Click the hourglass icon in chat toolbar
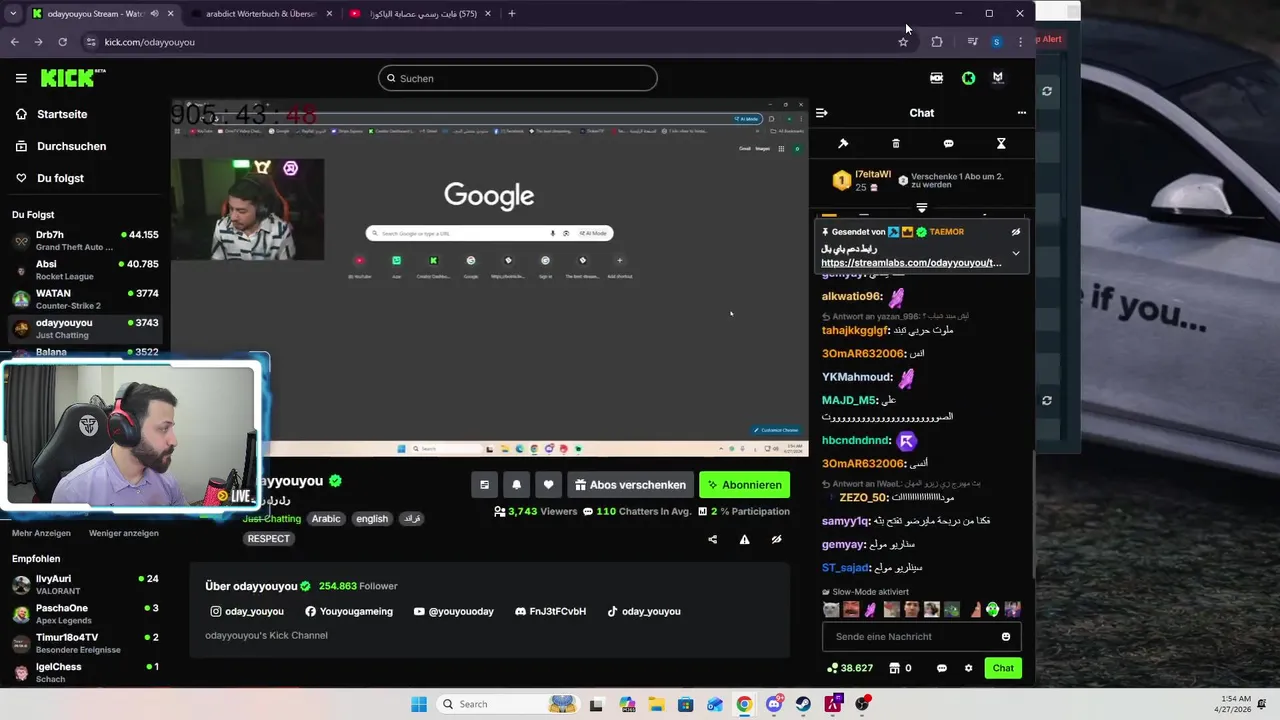This screenshot has height=720, width=1280. pos(1001,144)
